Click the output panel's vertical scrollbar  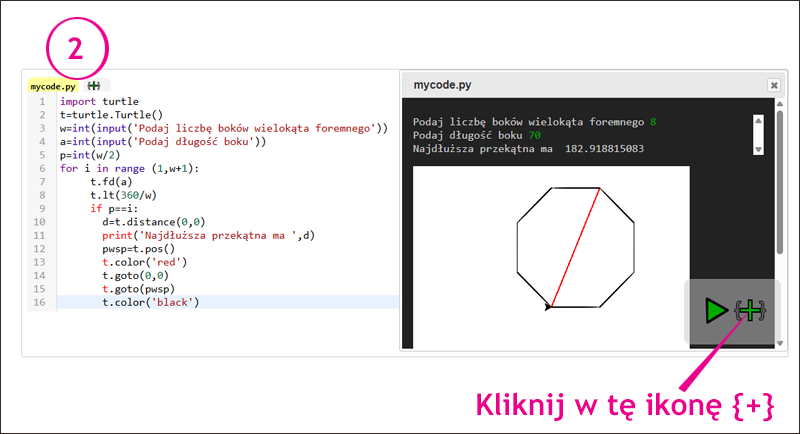(x=759, y=134)
